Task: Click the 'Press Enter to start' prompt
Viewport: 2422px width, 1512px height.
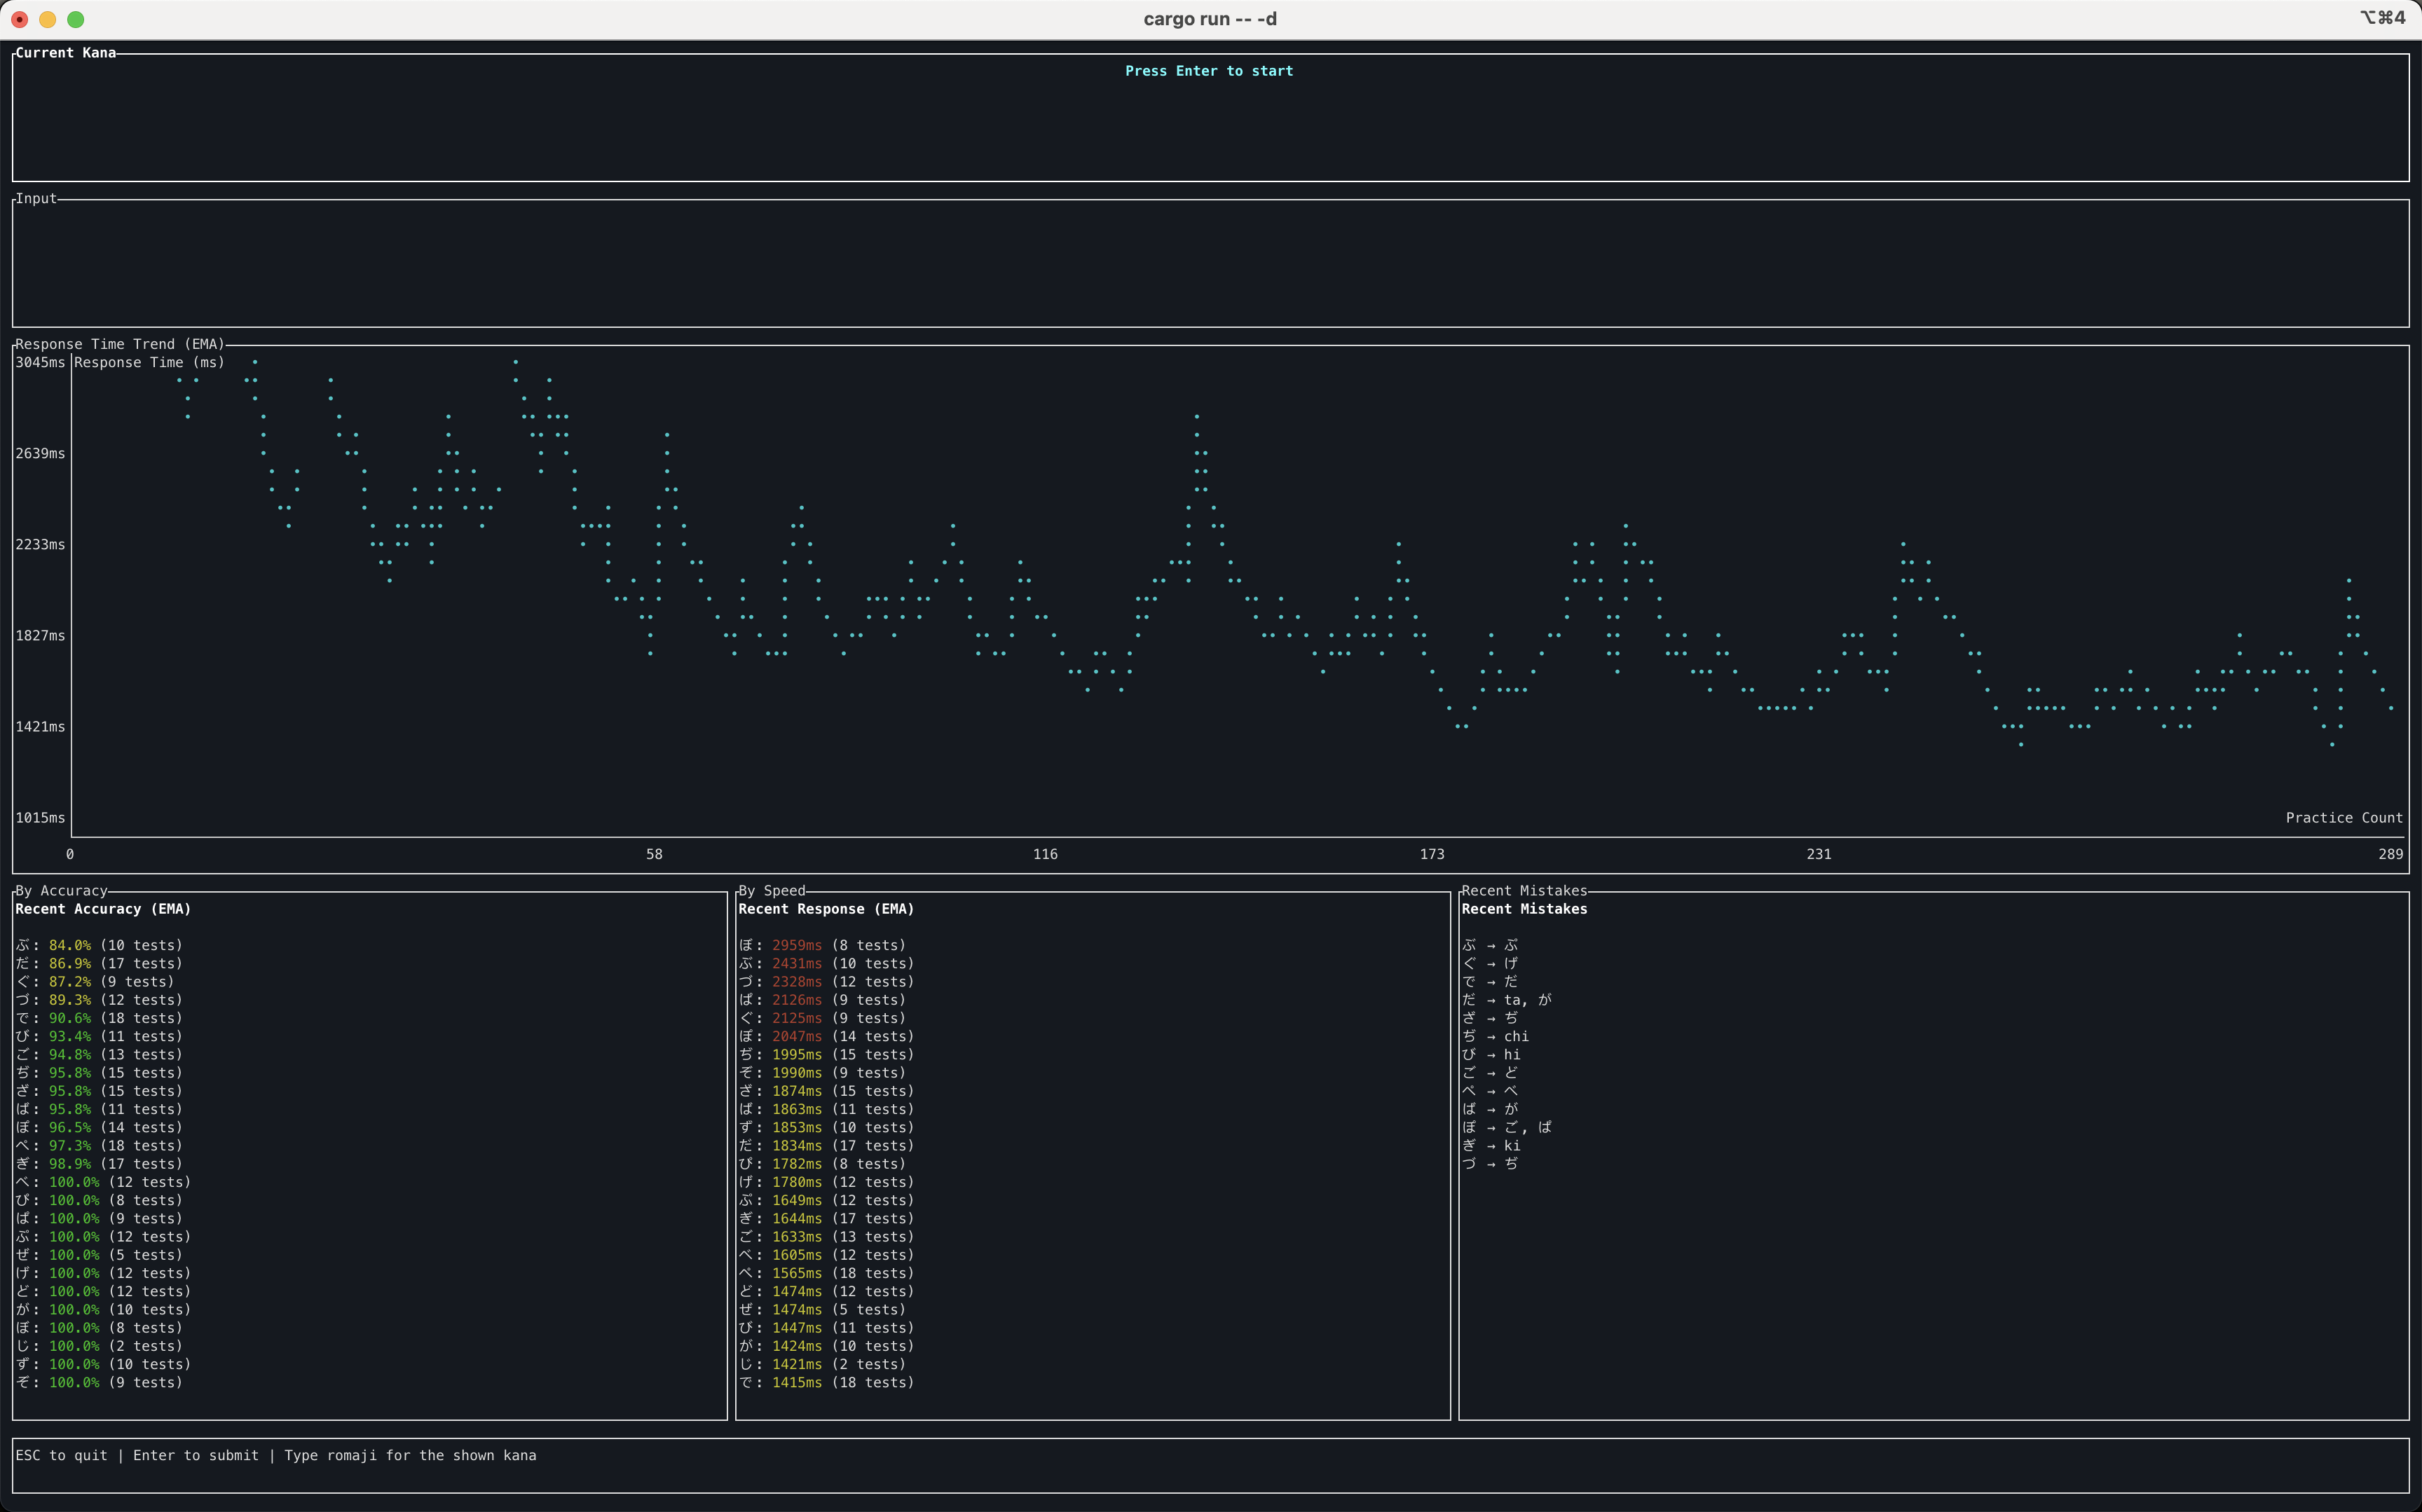Action: point(1209,71)
